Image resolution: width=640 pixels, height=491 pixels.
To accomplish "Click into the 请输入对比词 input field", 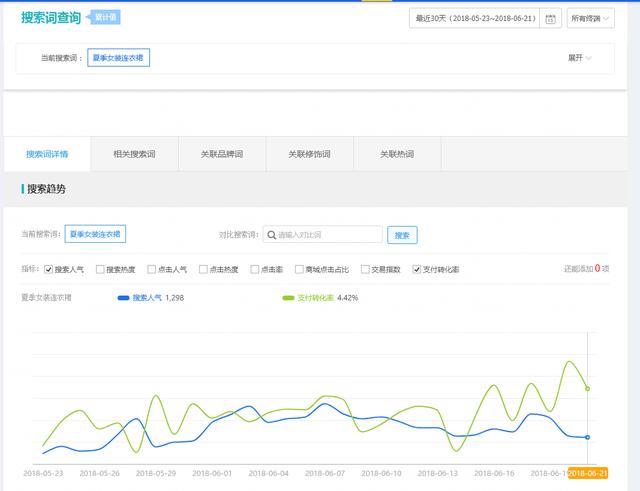I will tap(322, 235).
